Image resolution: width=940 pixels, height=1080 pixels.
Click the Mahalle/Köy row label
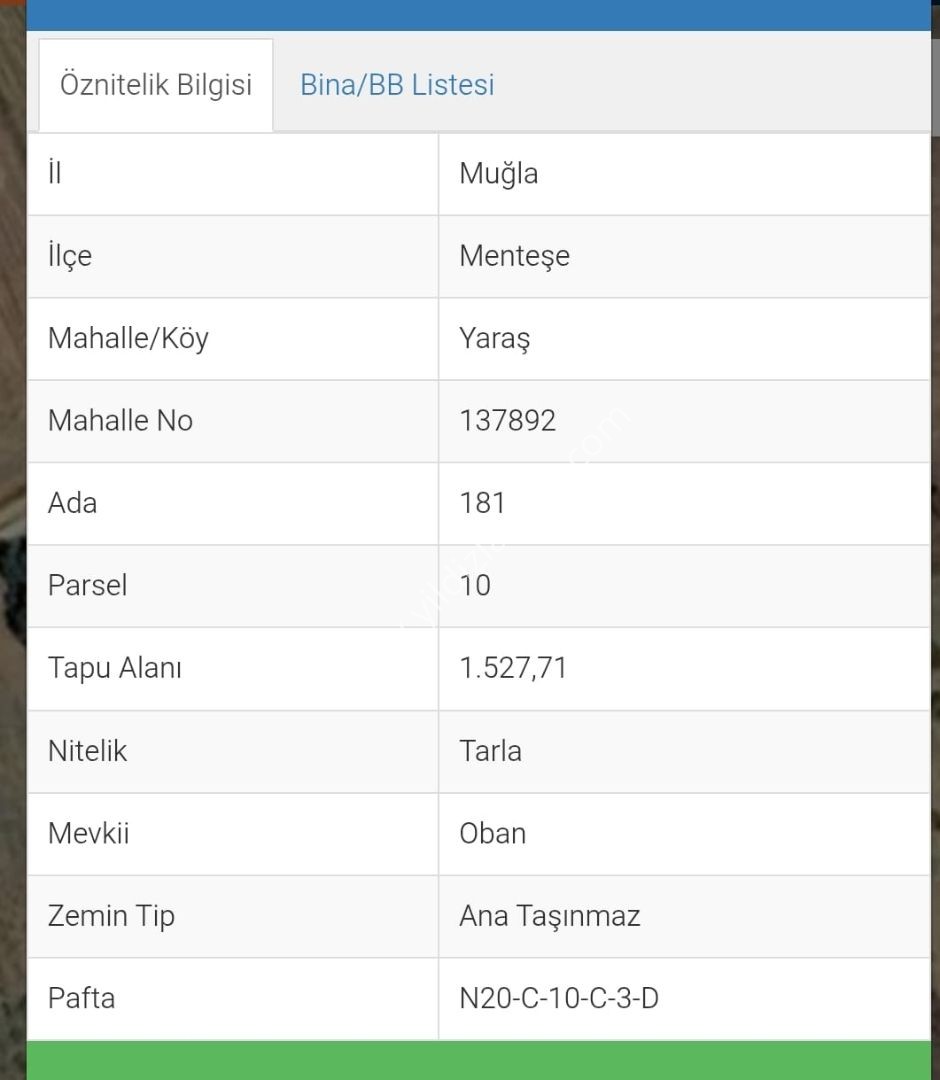(128, 338)
